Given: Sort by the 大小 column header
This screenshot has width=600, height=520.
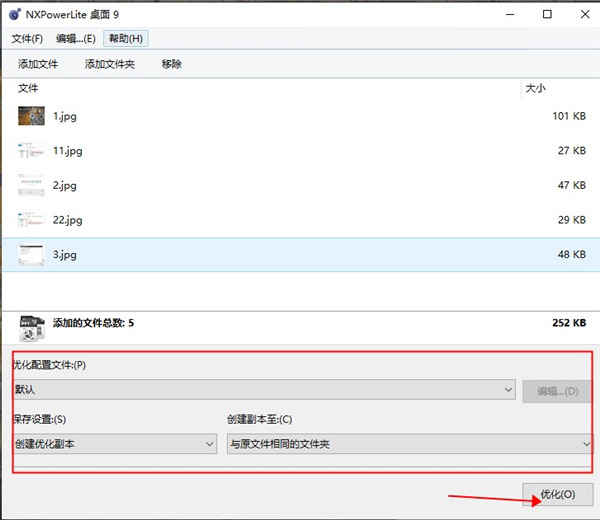Looking at the screenshot, I should click(x=535, y=88).
